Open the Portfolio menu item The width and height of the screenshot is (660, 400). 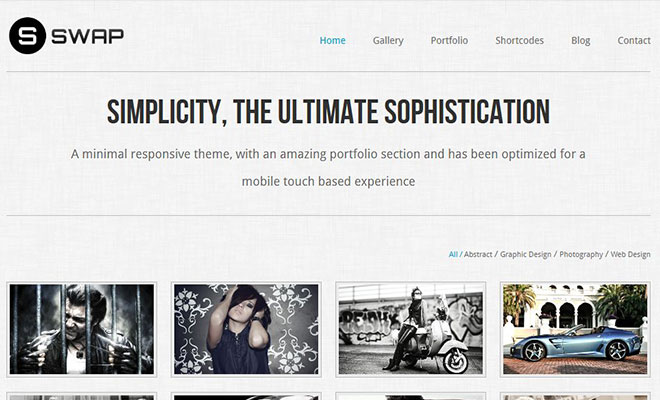pyautogui.click(x=449, y=40)
